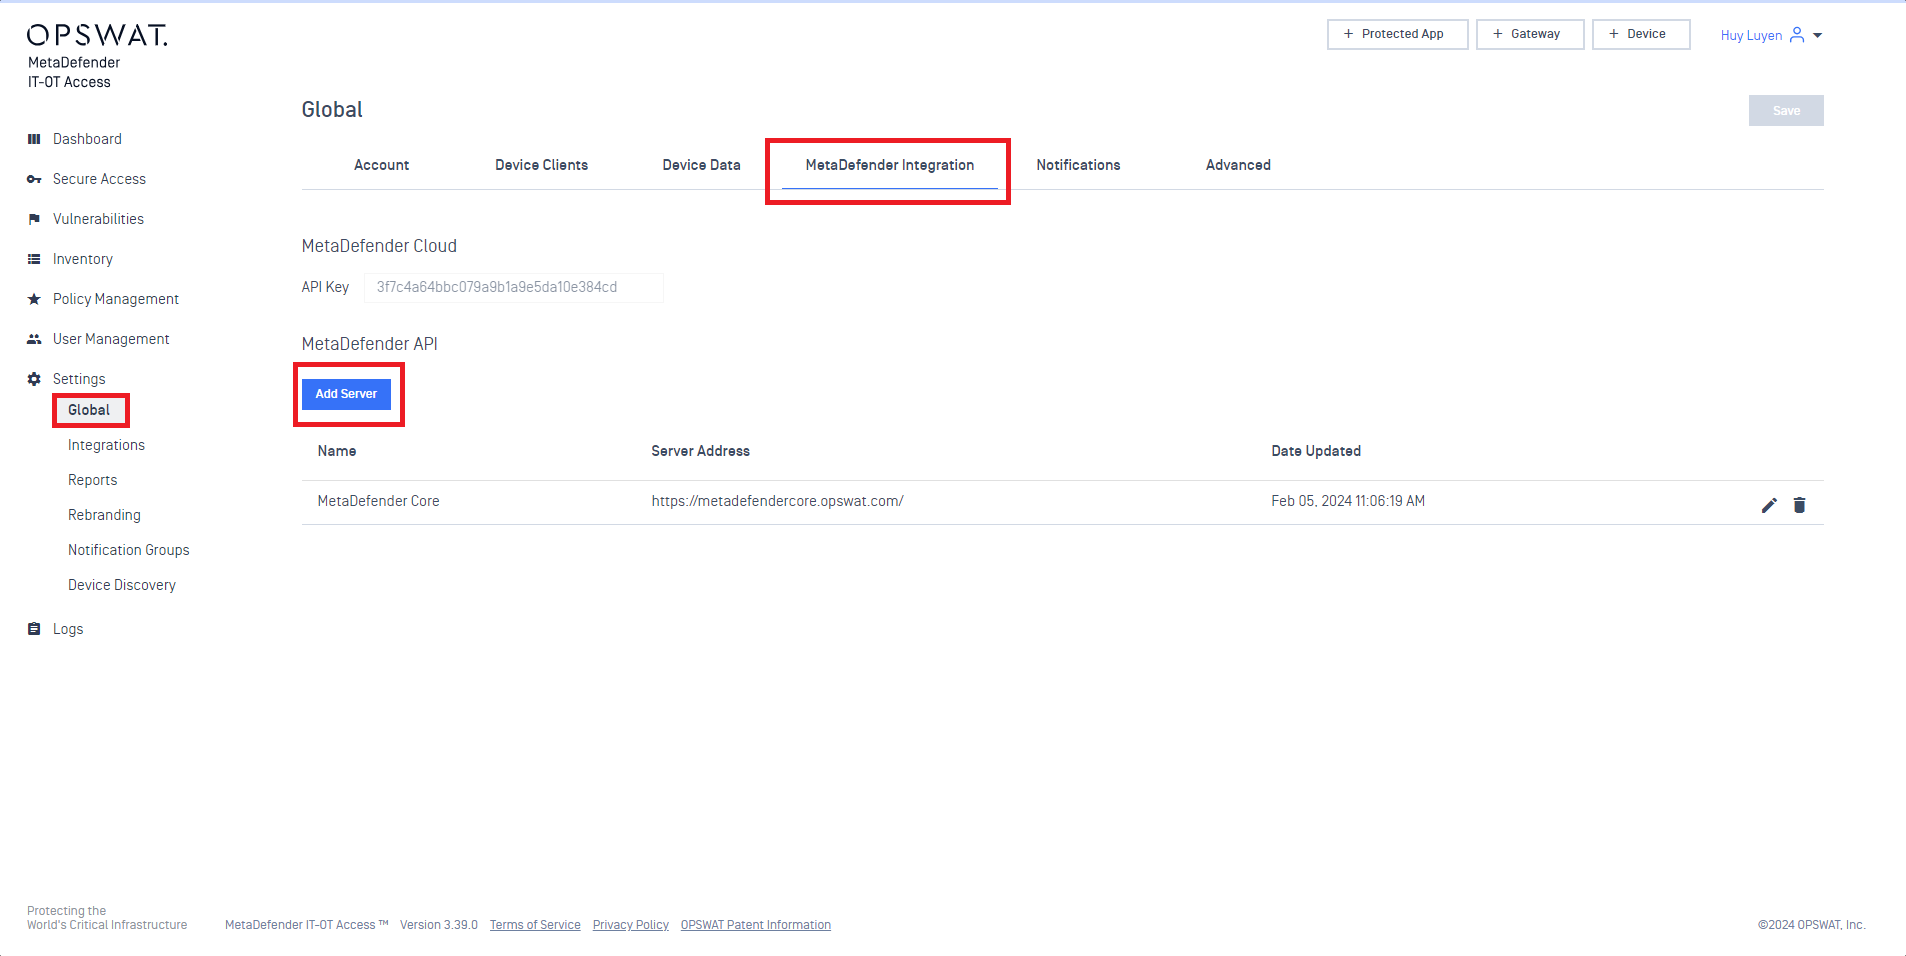Open the OPSWAT Patent Information link
This screenshot has width=1906, height=956.
coord(756,925)
